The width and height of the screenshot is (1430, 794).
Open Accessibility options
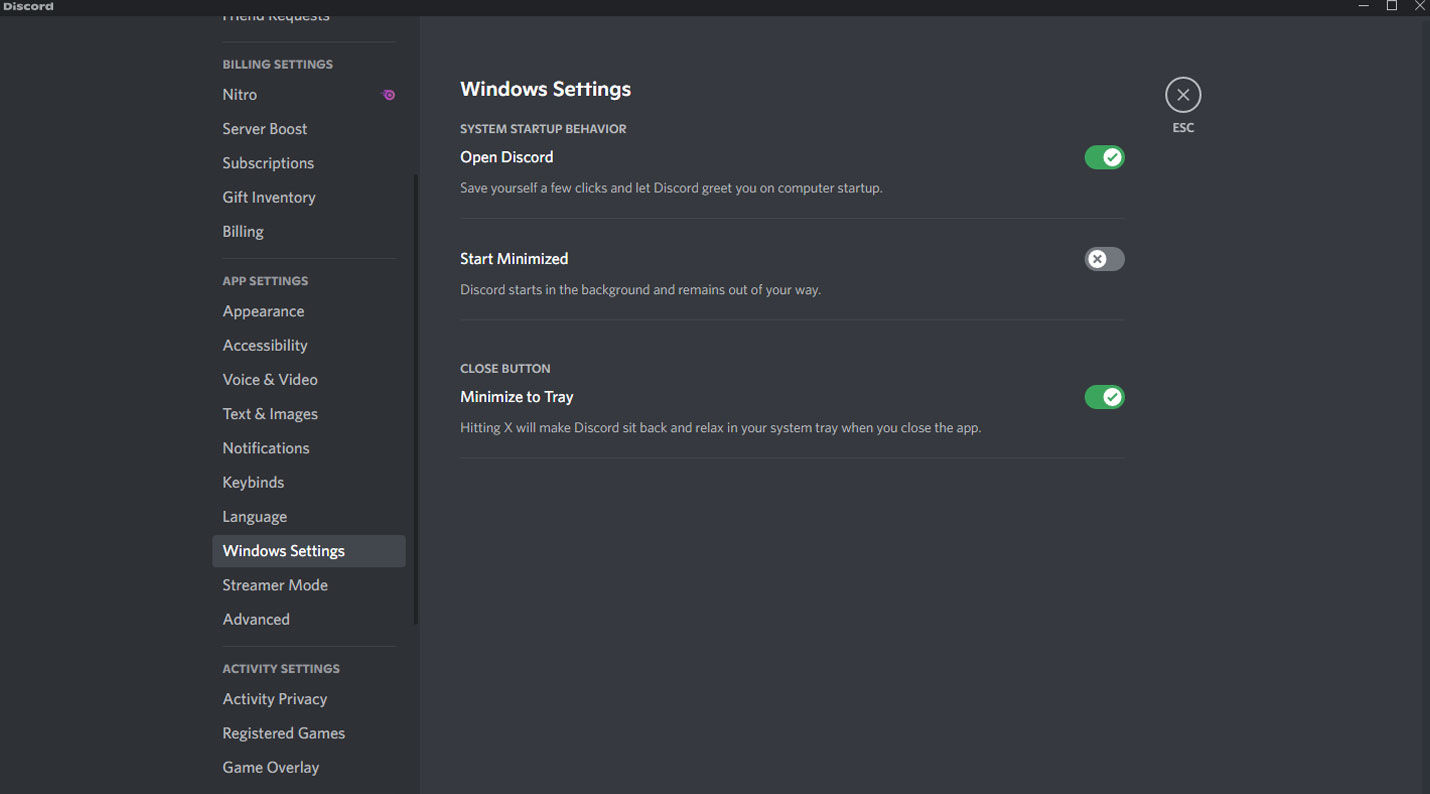pos(265,345)
